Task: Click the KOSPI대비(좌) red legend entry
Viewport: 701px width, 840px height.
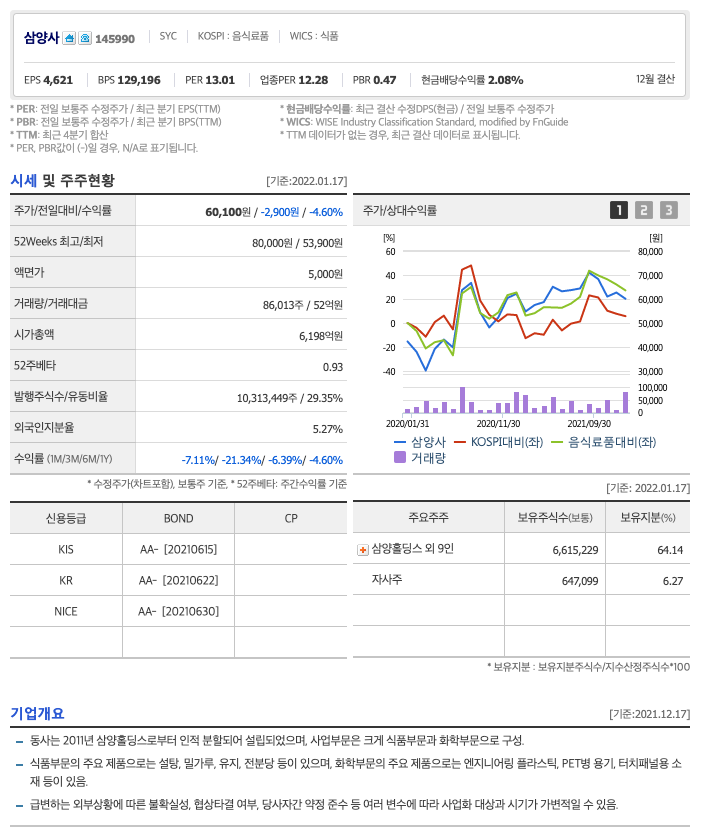Action: click(498, 442)
